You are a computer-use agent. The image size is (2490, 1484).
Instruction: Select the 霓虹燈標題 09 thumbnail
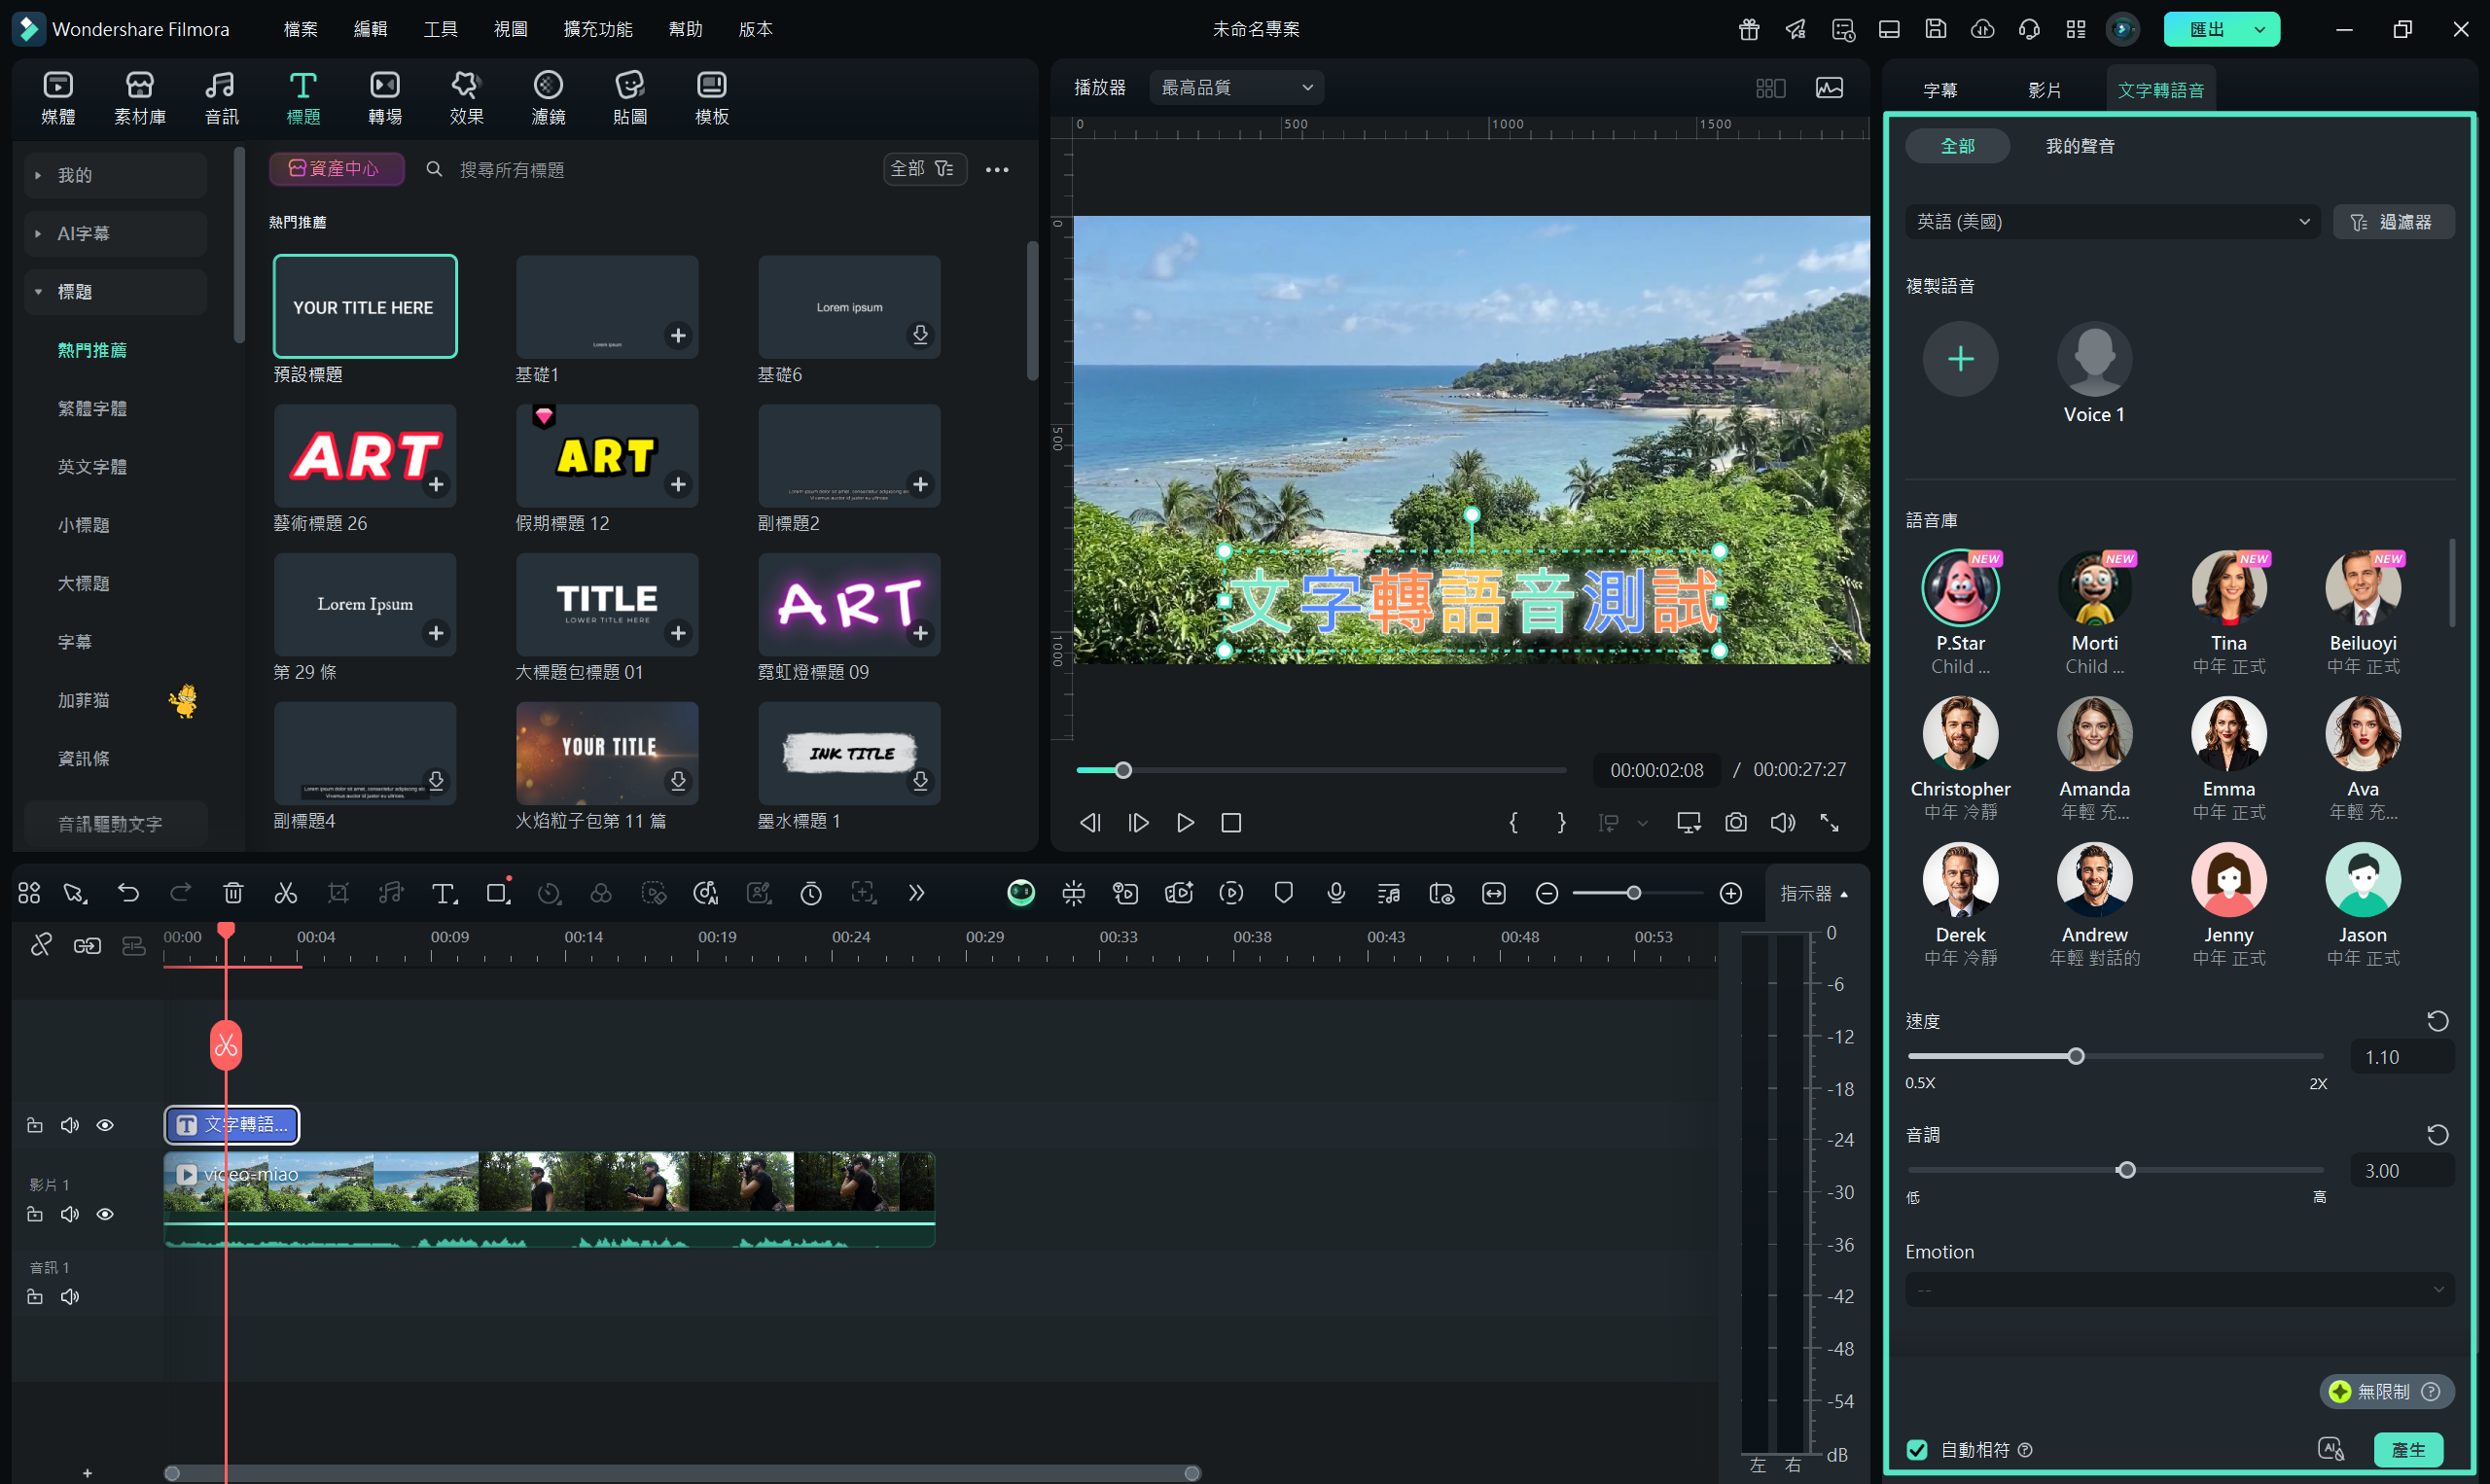849,605
